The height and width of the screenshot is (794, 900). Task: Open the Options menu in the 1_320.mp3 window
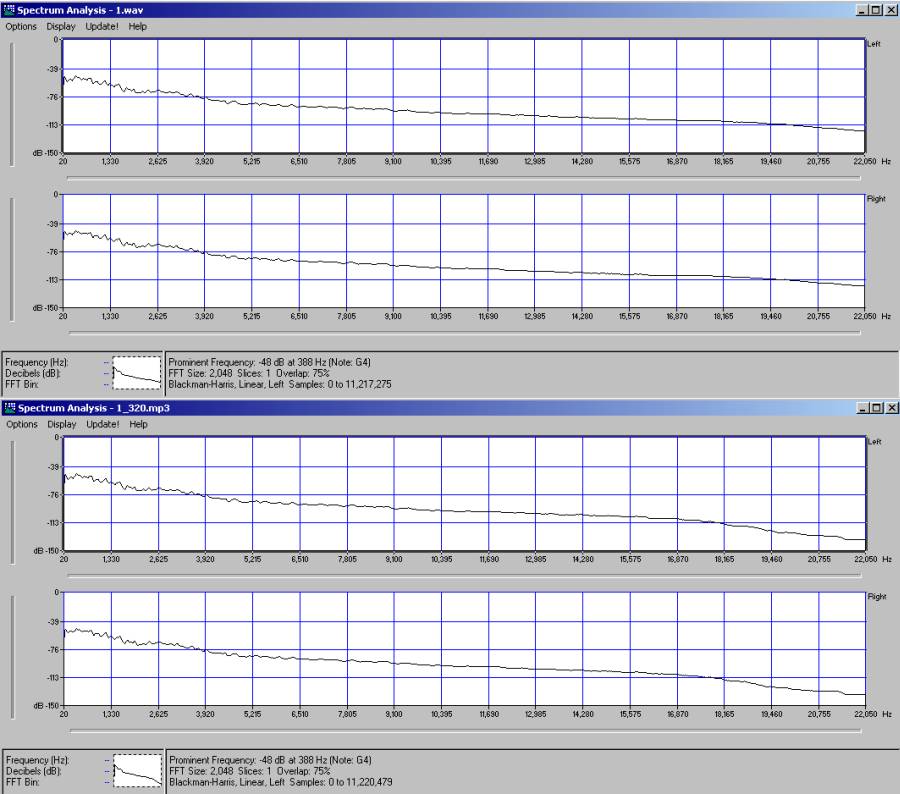point(22,424)
